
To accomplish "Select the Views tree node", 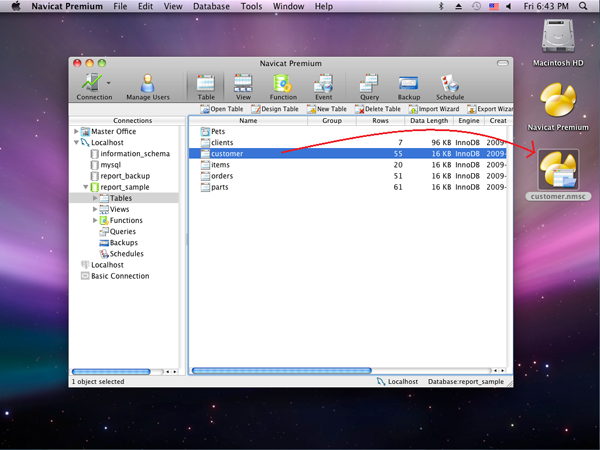I will tap(114, 209).
